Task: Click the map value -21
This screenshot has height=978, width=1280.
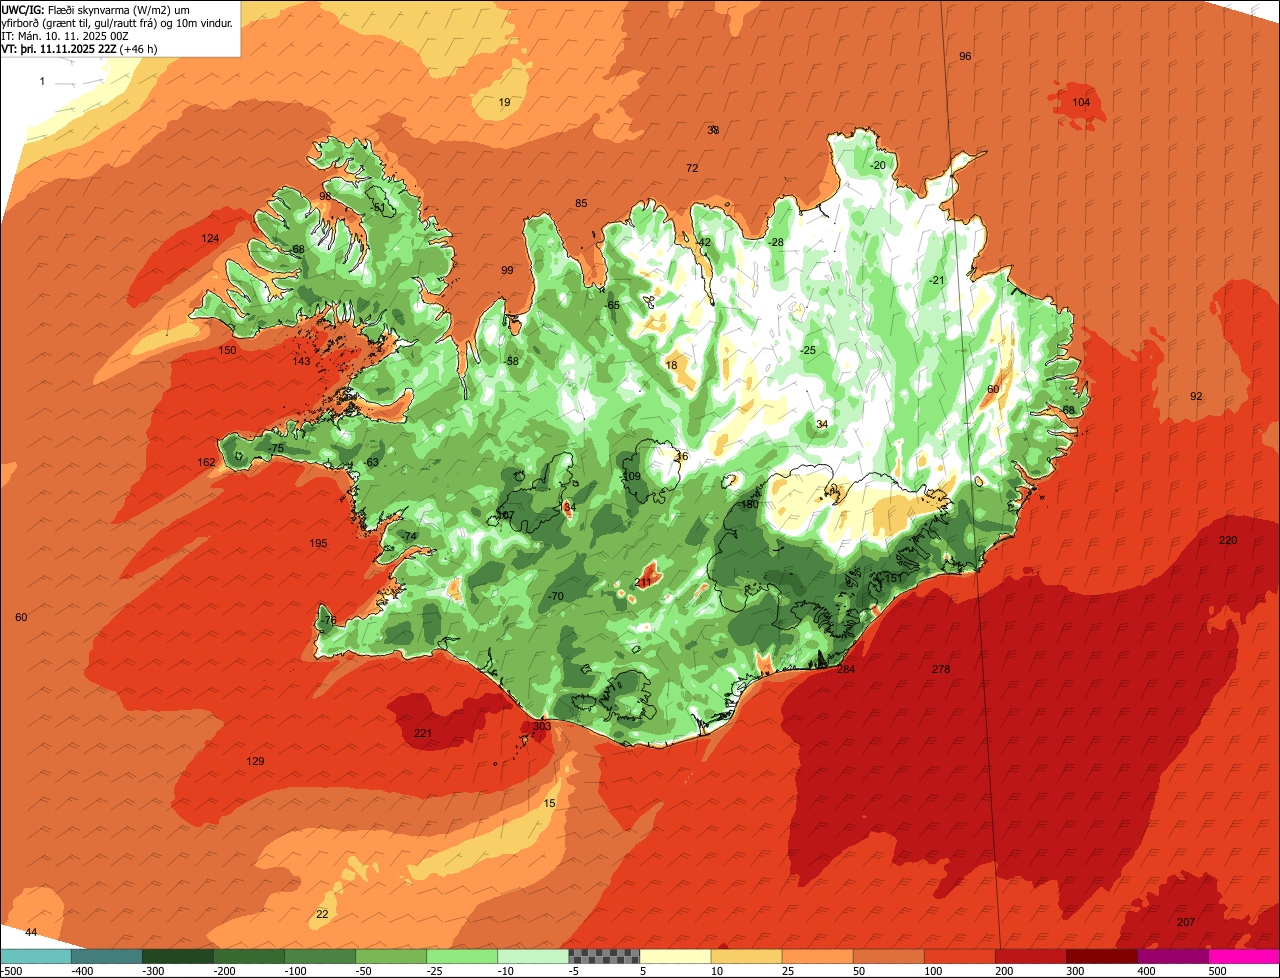Action: [x=936, y=280]
